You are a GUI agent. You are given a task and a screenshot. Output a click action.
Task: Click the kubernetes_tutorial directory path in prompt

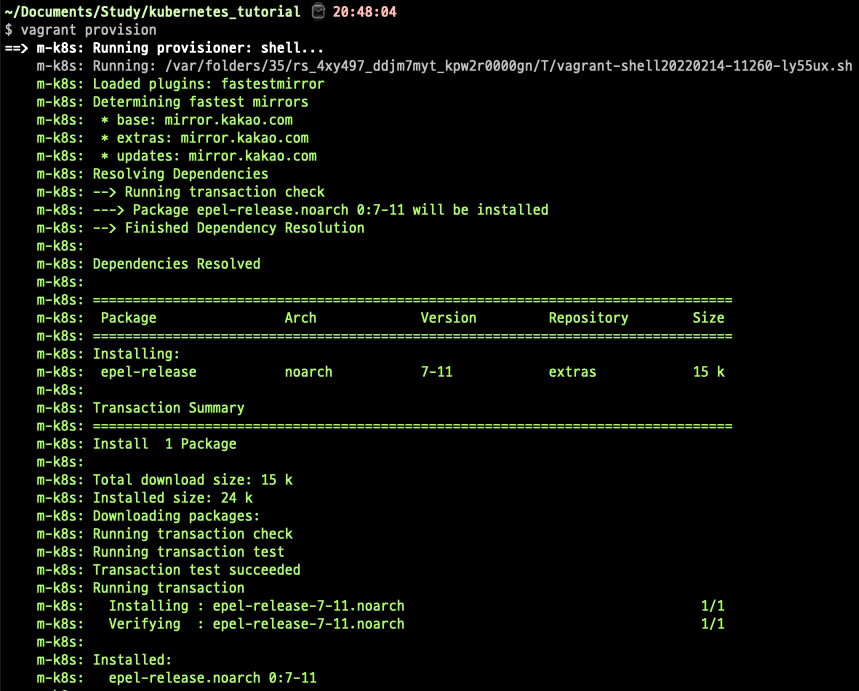(x=152, y=12)
